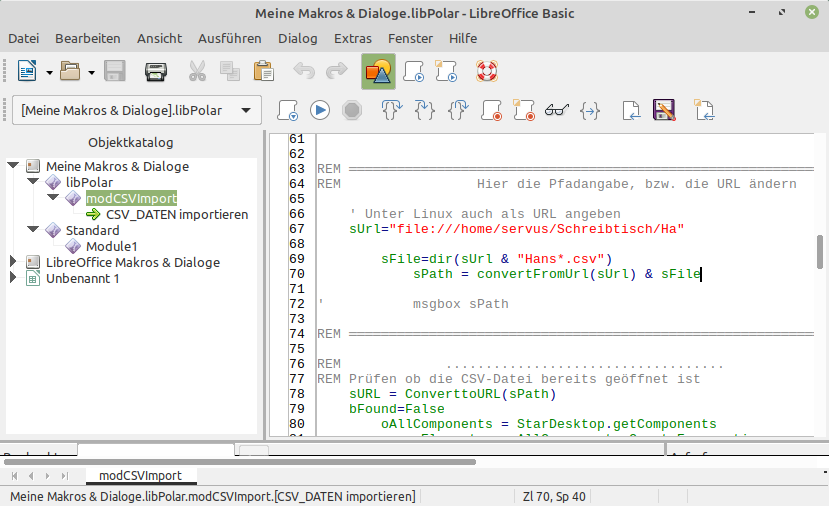Click the Zl 70, Sp 40 status field
Image resolution: width=829 pixels, height=506 pixels.
(554, 496)
